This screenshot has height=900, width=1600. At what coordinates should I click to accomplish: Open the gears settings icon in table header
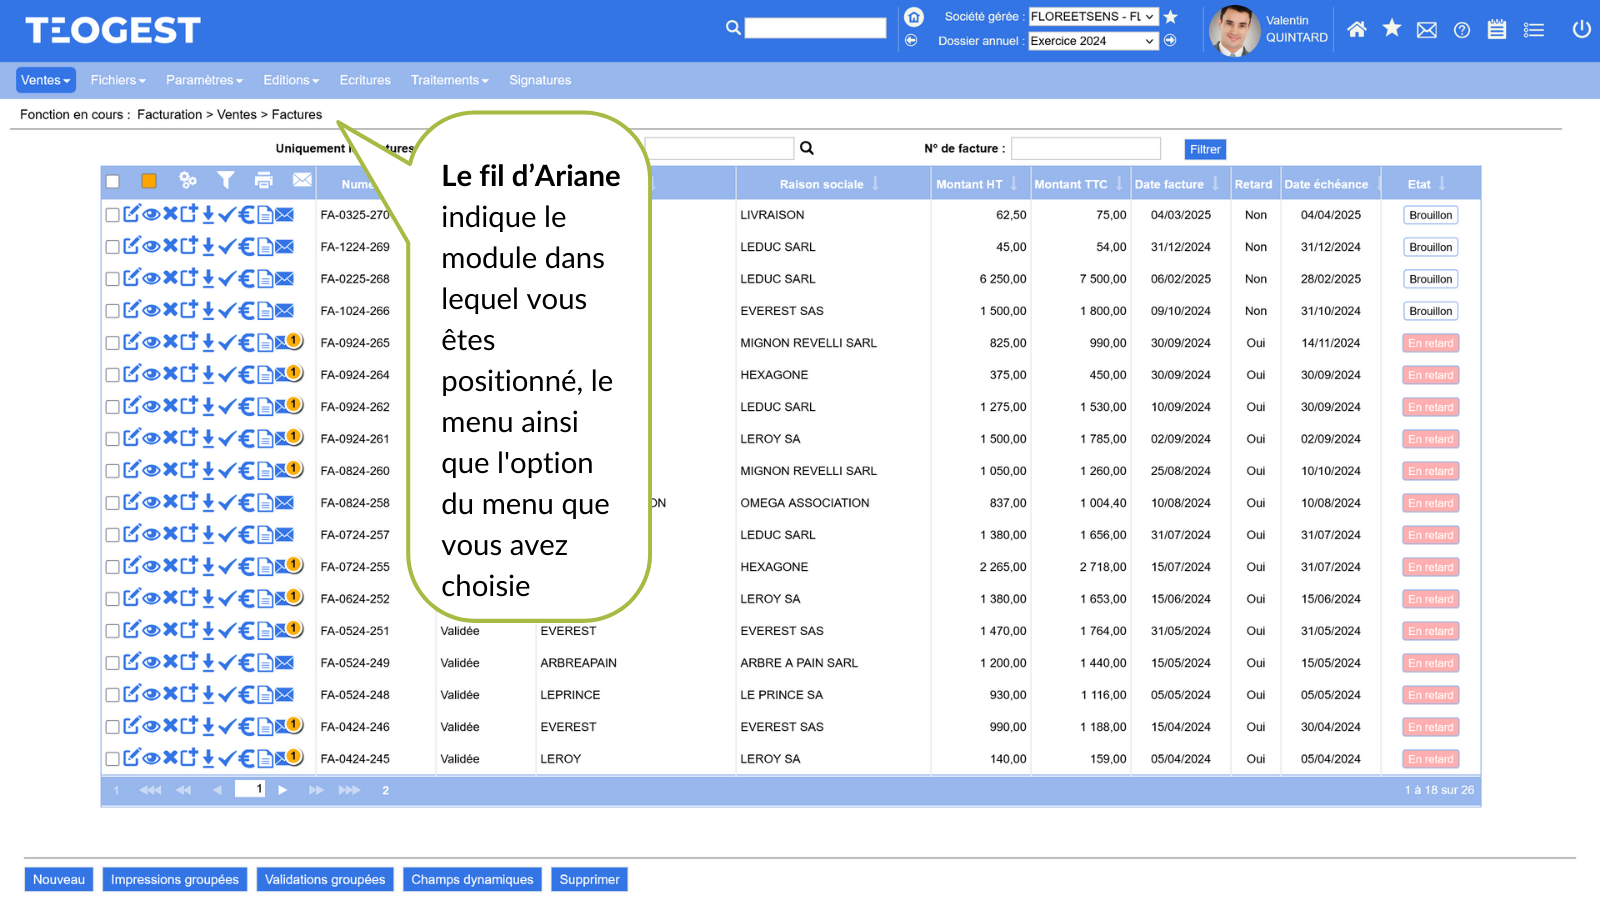coord(188,180)
